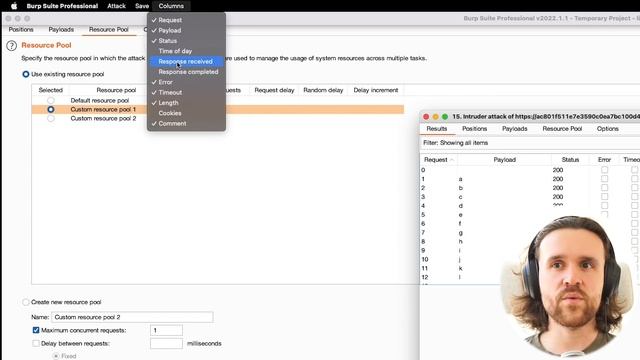Image resolution: width=640 pixels, height=360 pixels.
Task: Click the Random delay column header
Action: 323,90
